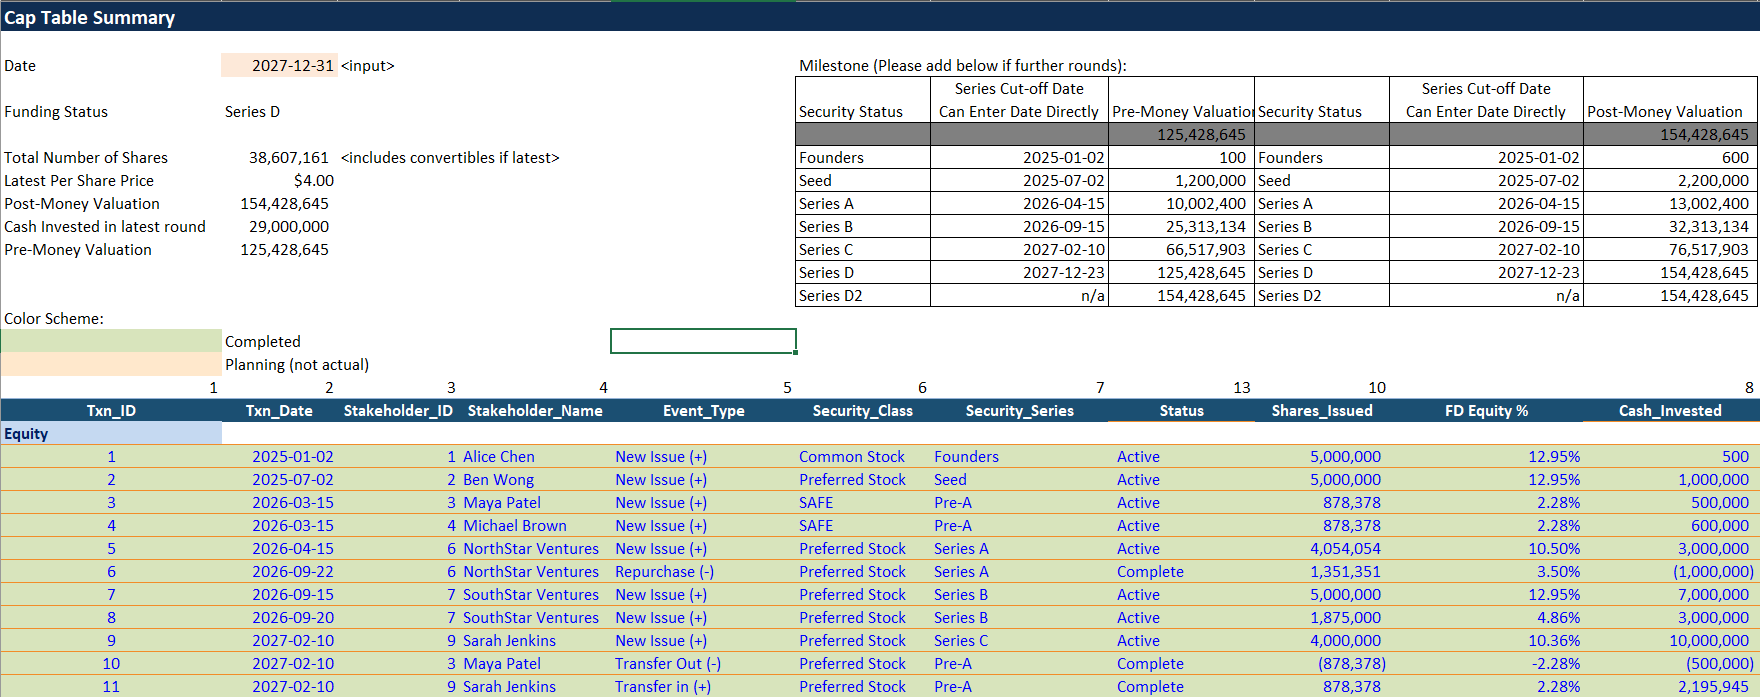Select the Ben Wong stakeholder cell
Screen dimensions: 1760x697
[x=535, y=480]
